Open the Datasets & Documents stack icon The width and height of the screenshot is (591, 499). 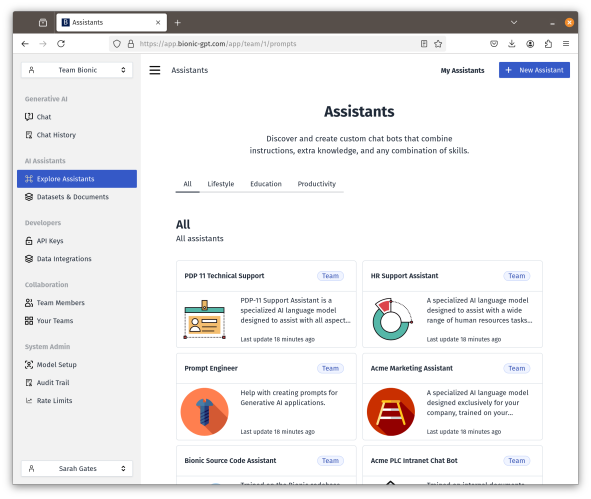(29, 197)
